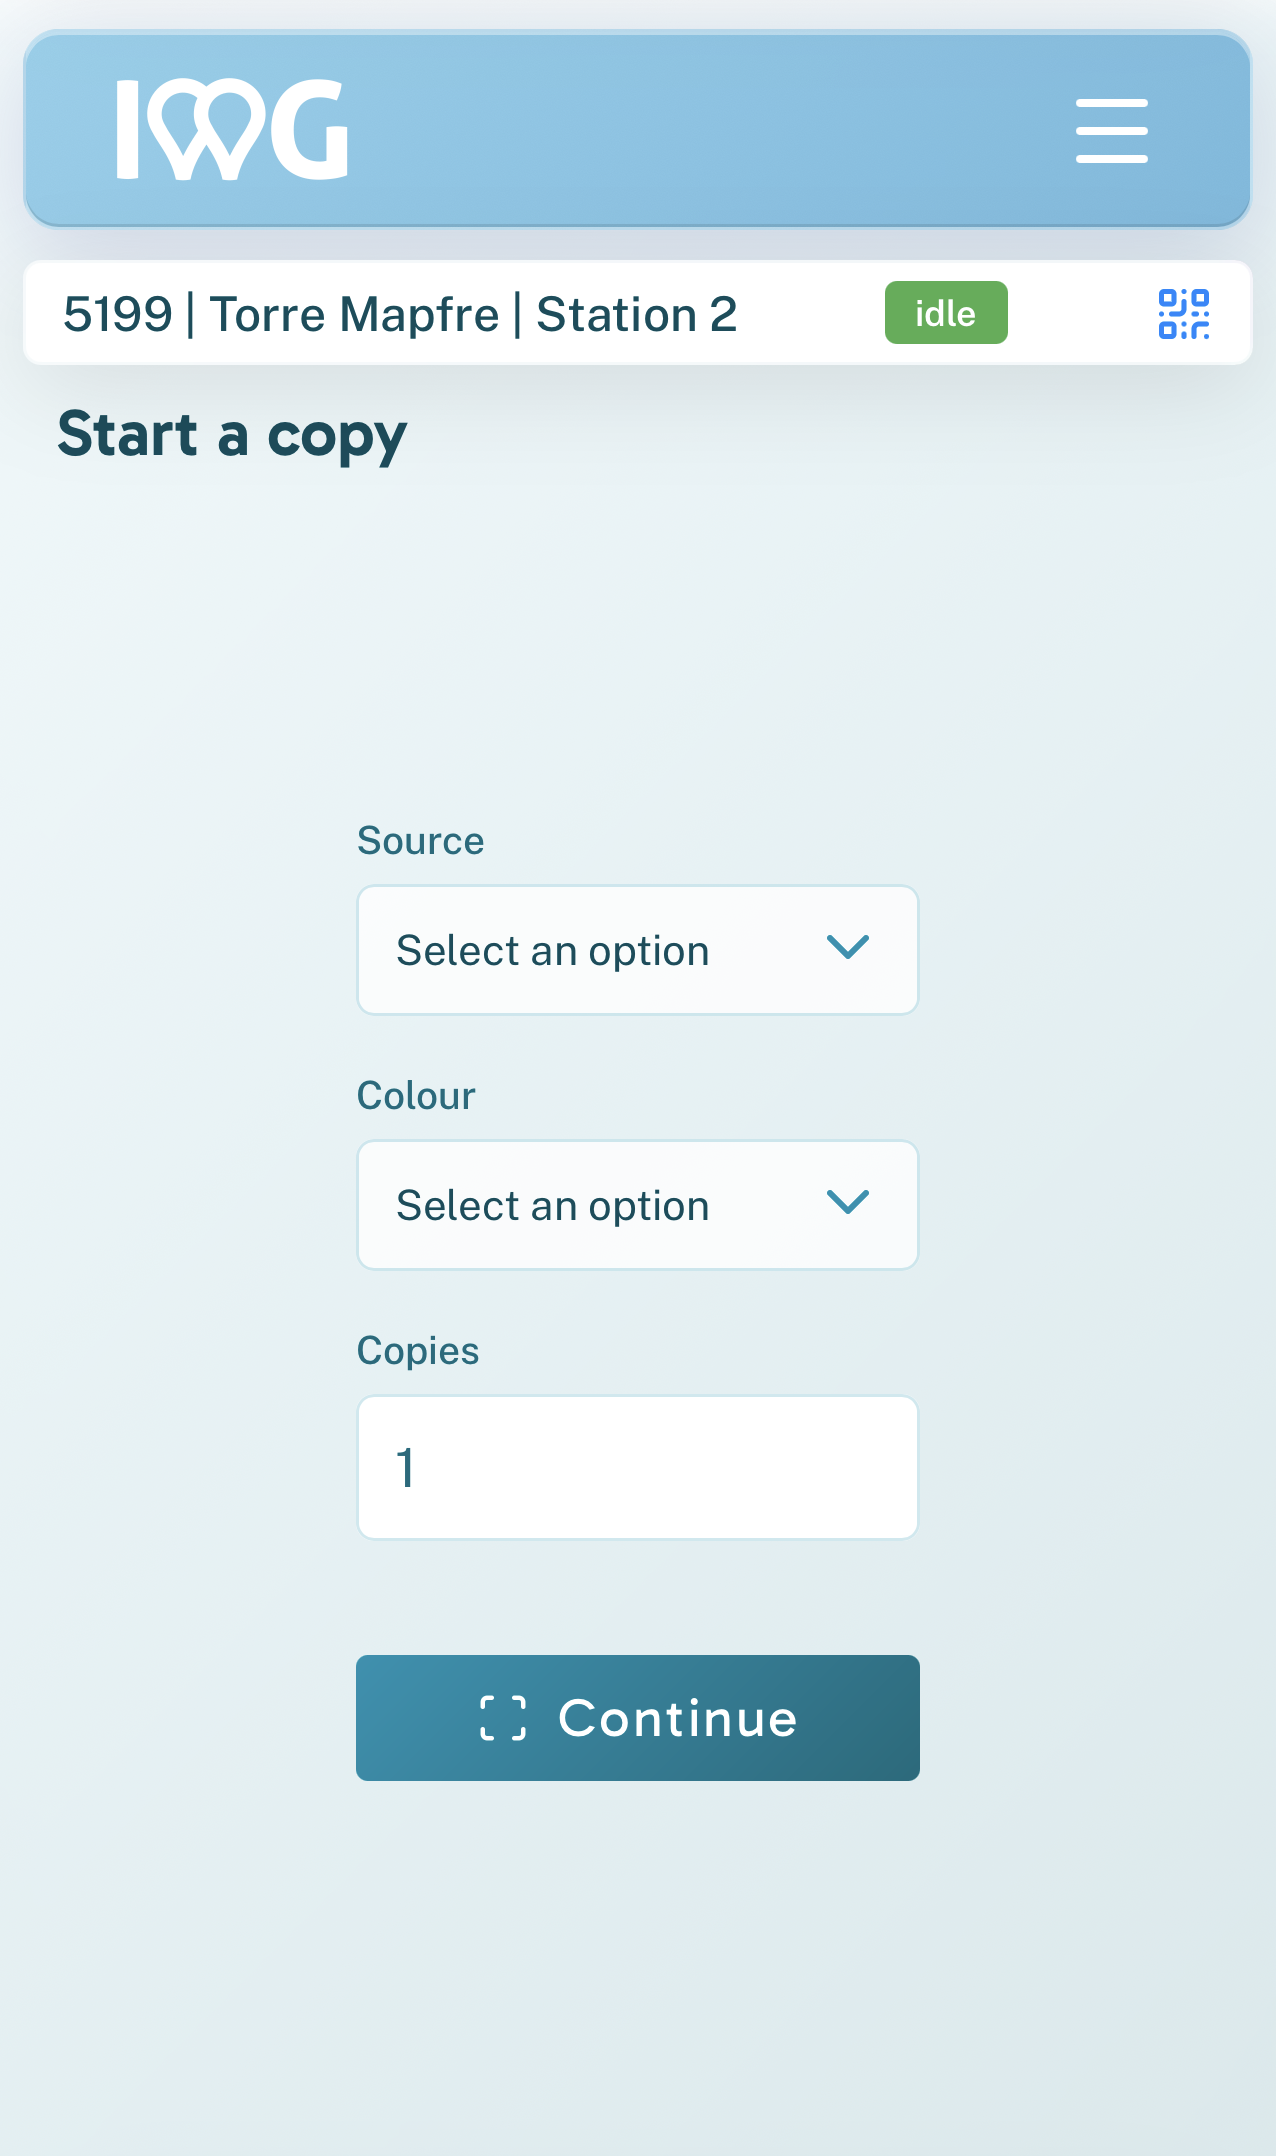This screenshot has height=2156, width=1276.
Task: Open the Colour select box
Action: coord(637,1205)
